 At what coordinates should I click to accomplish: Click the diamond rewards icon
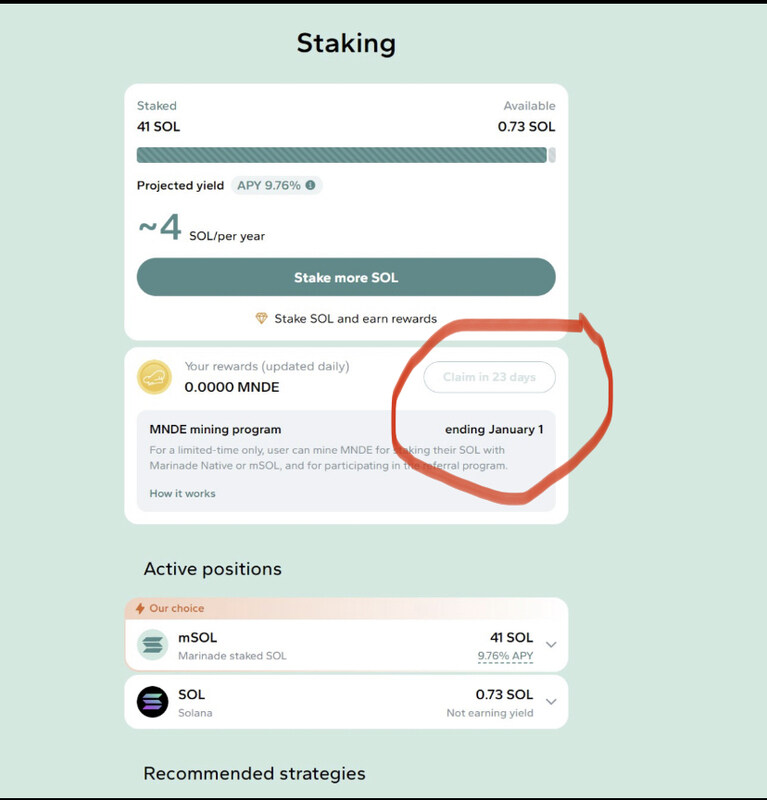pyautogui.click(x=261, y=318)
